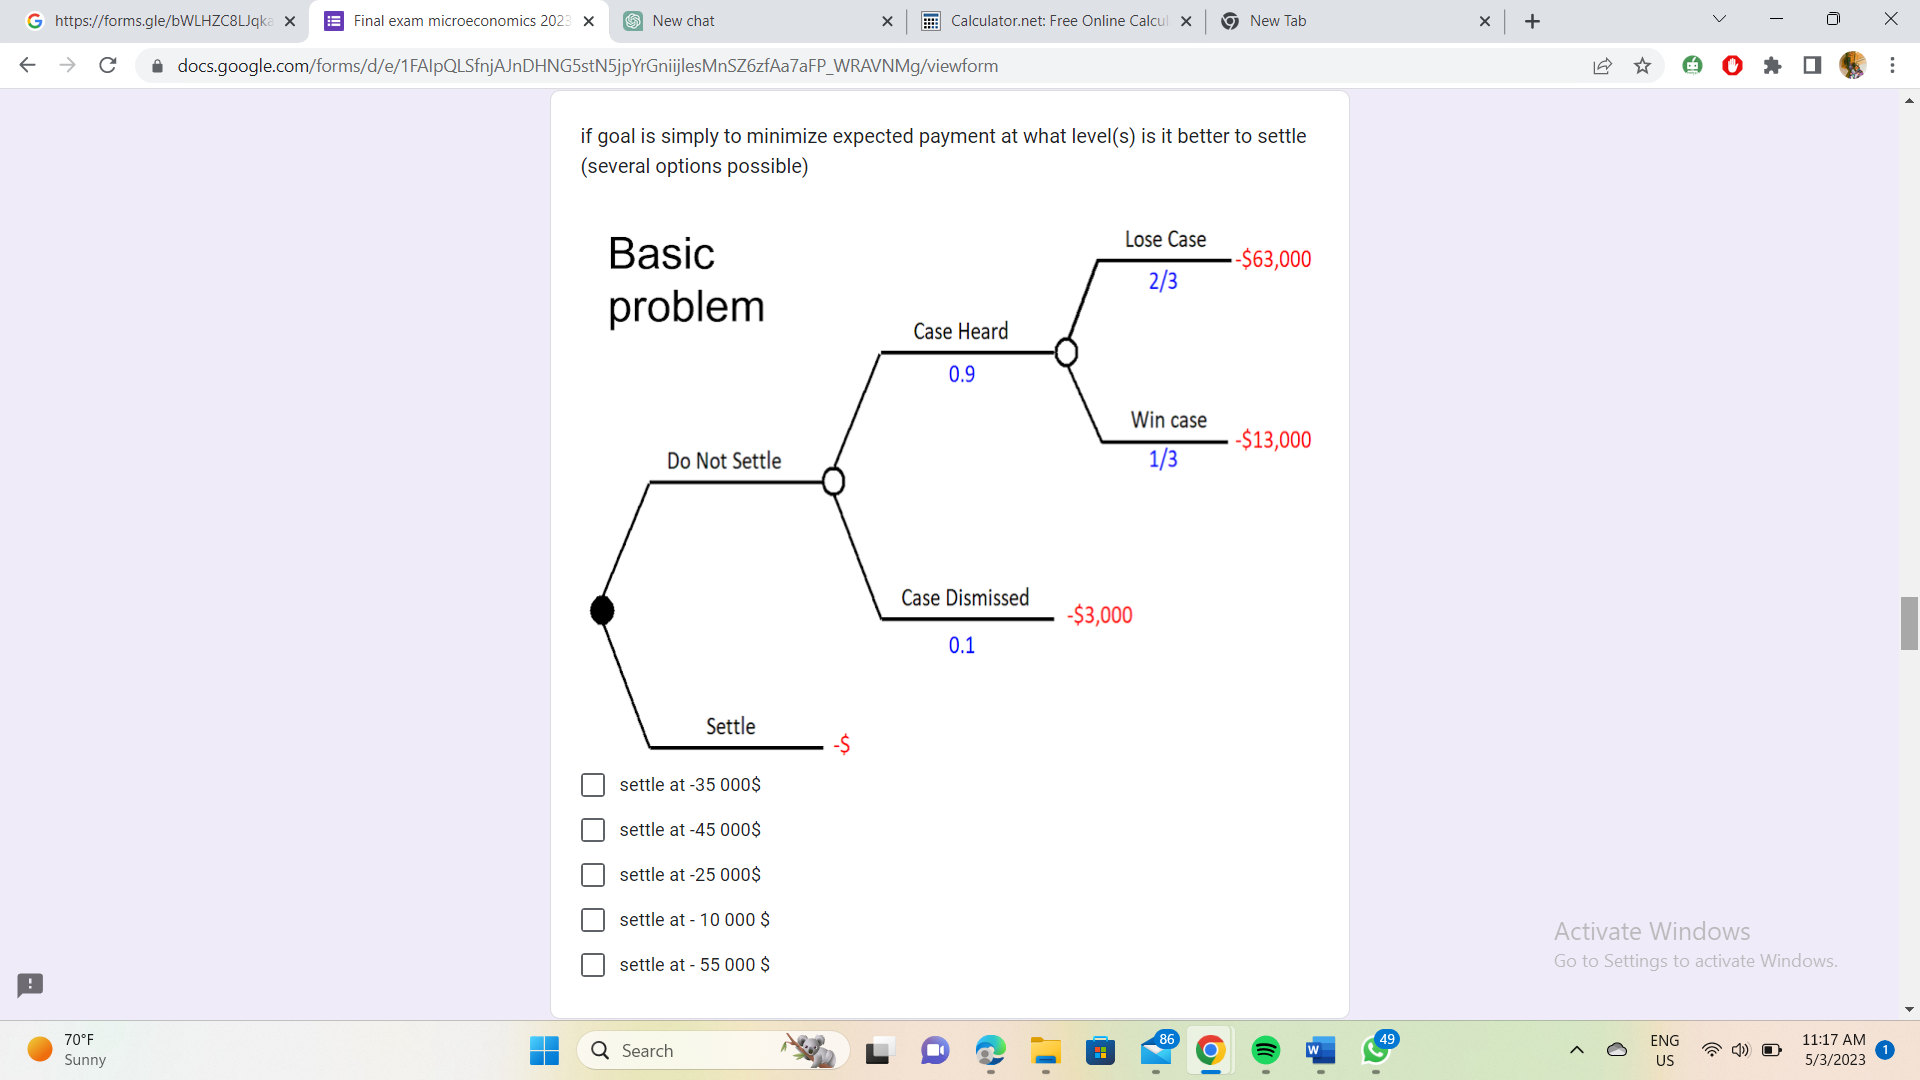Check the settle at -45 000$ option
Screen dimensions: 1920x1080
pyautogui.click(x=593, y=830)
